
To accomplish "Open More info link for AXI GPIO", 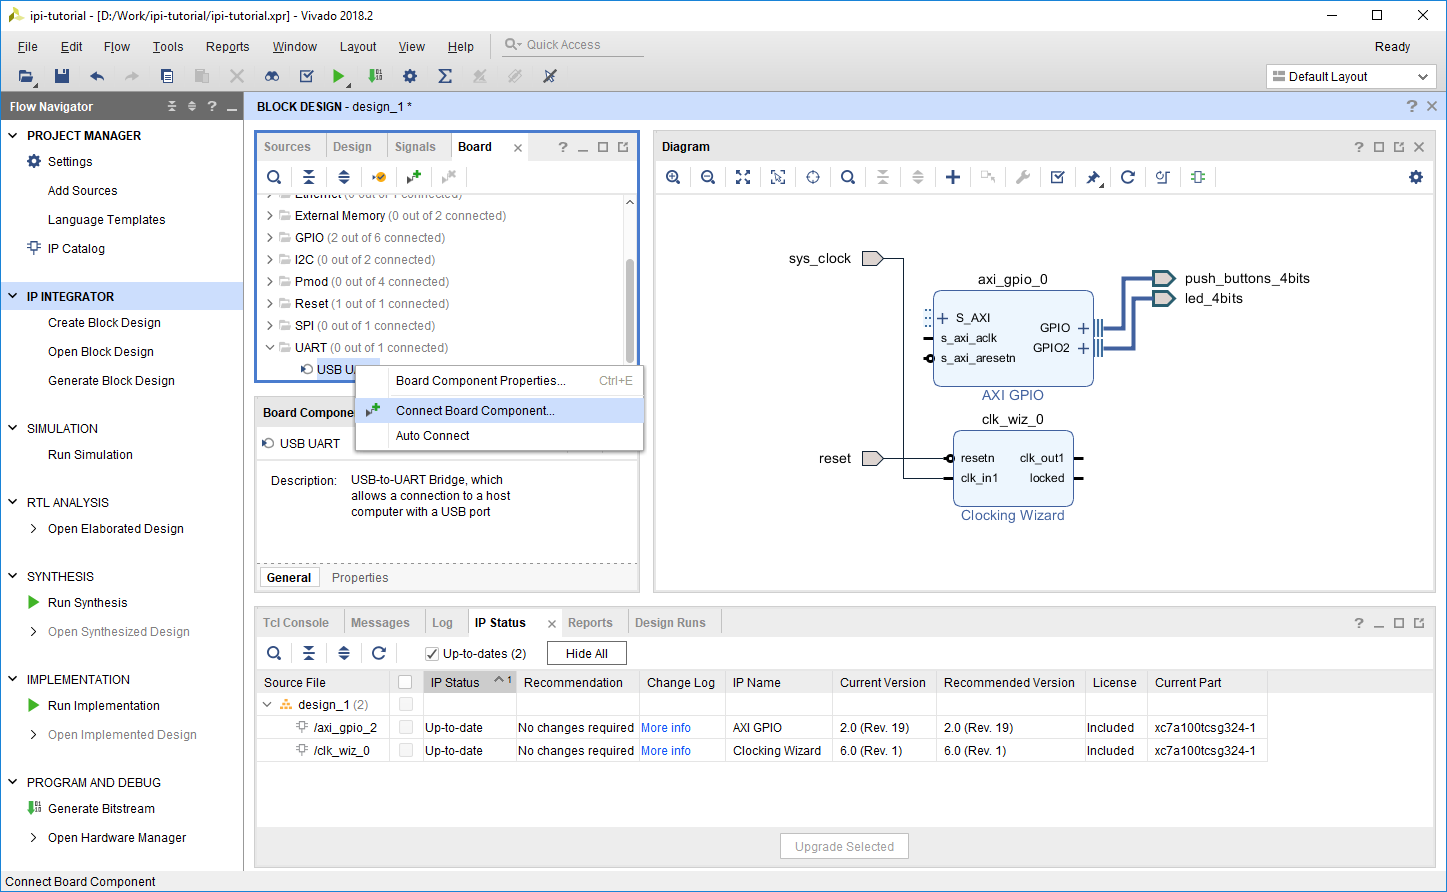I will [x=666, y=728].
